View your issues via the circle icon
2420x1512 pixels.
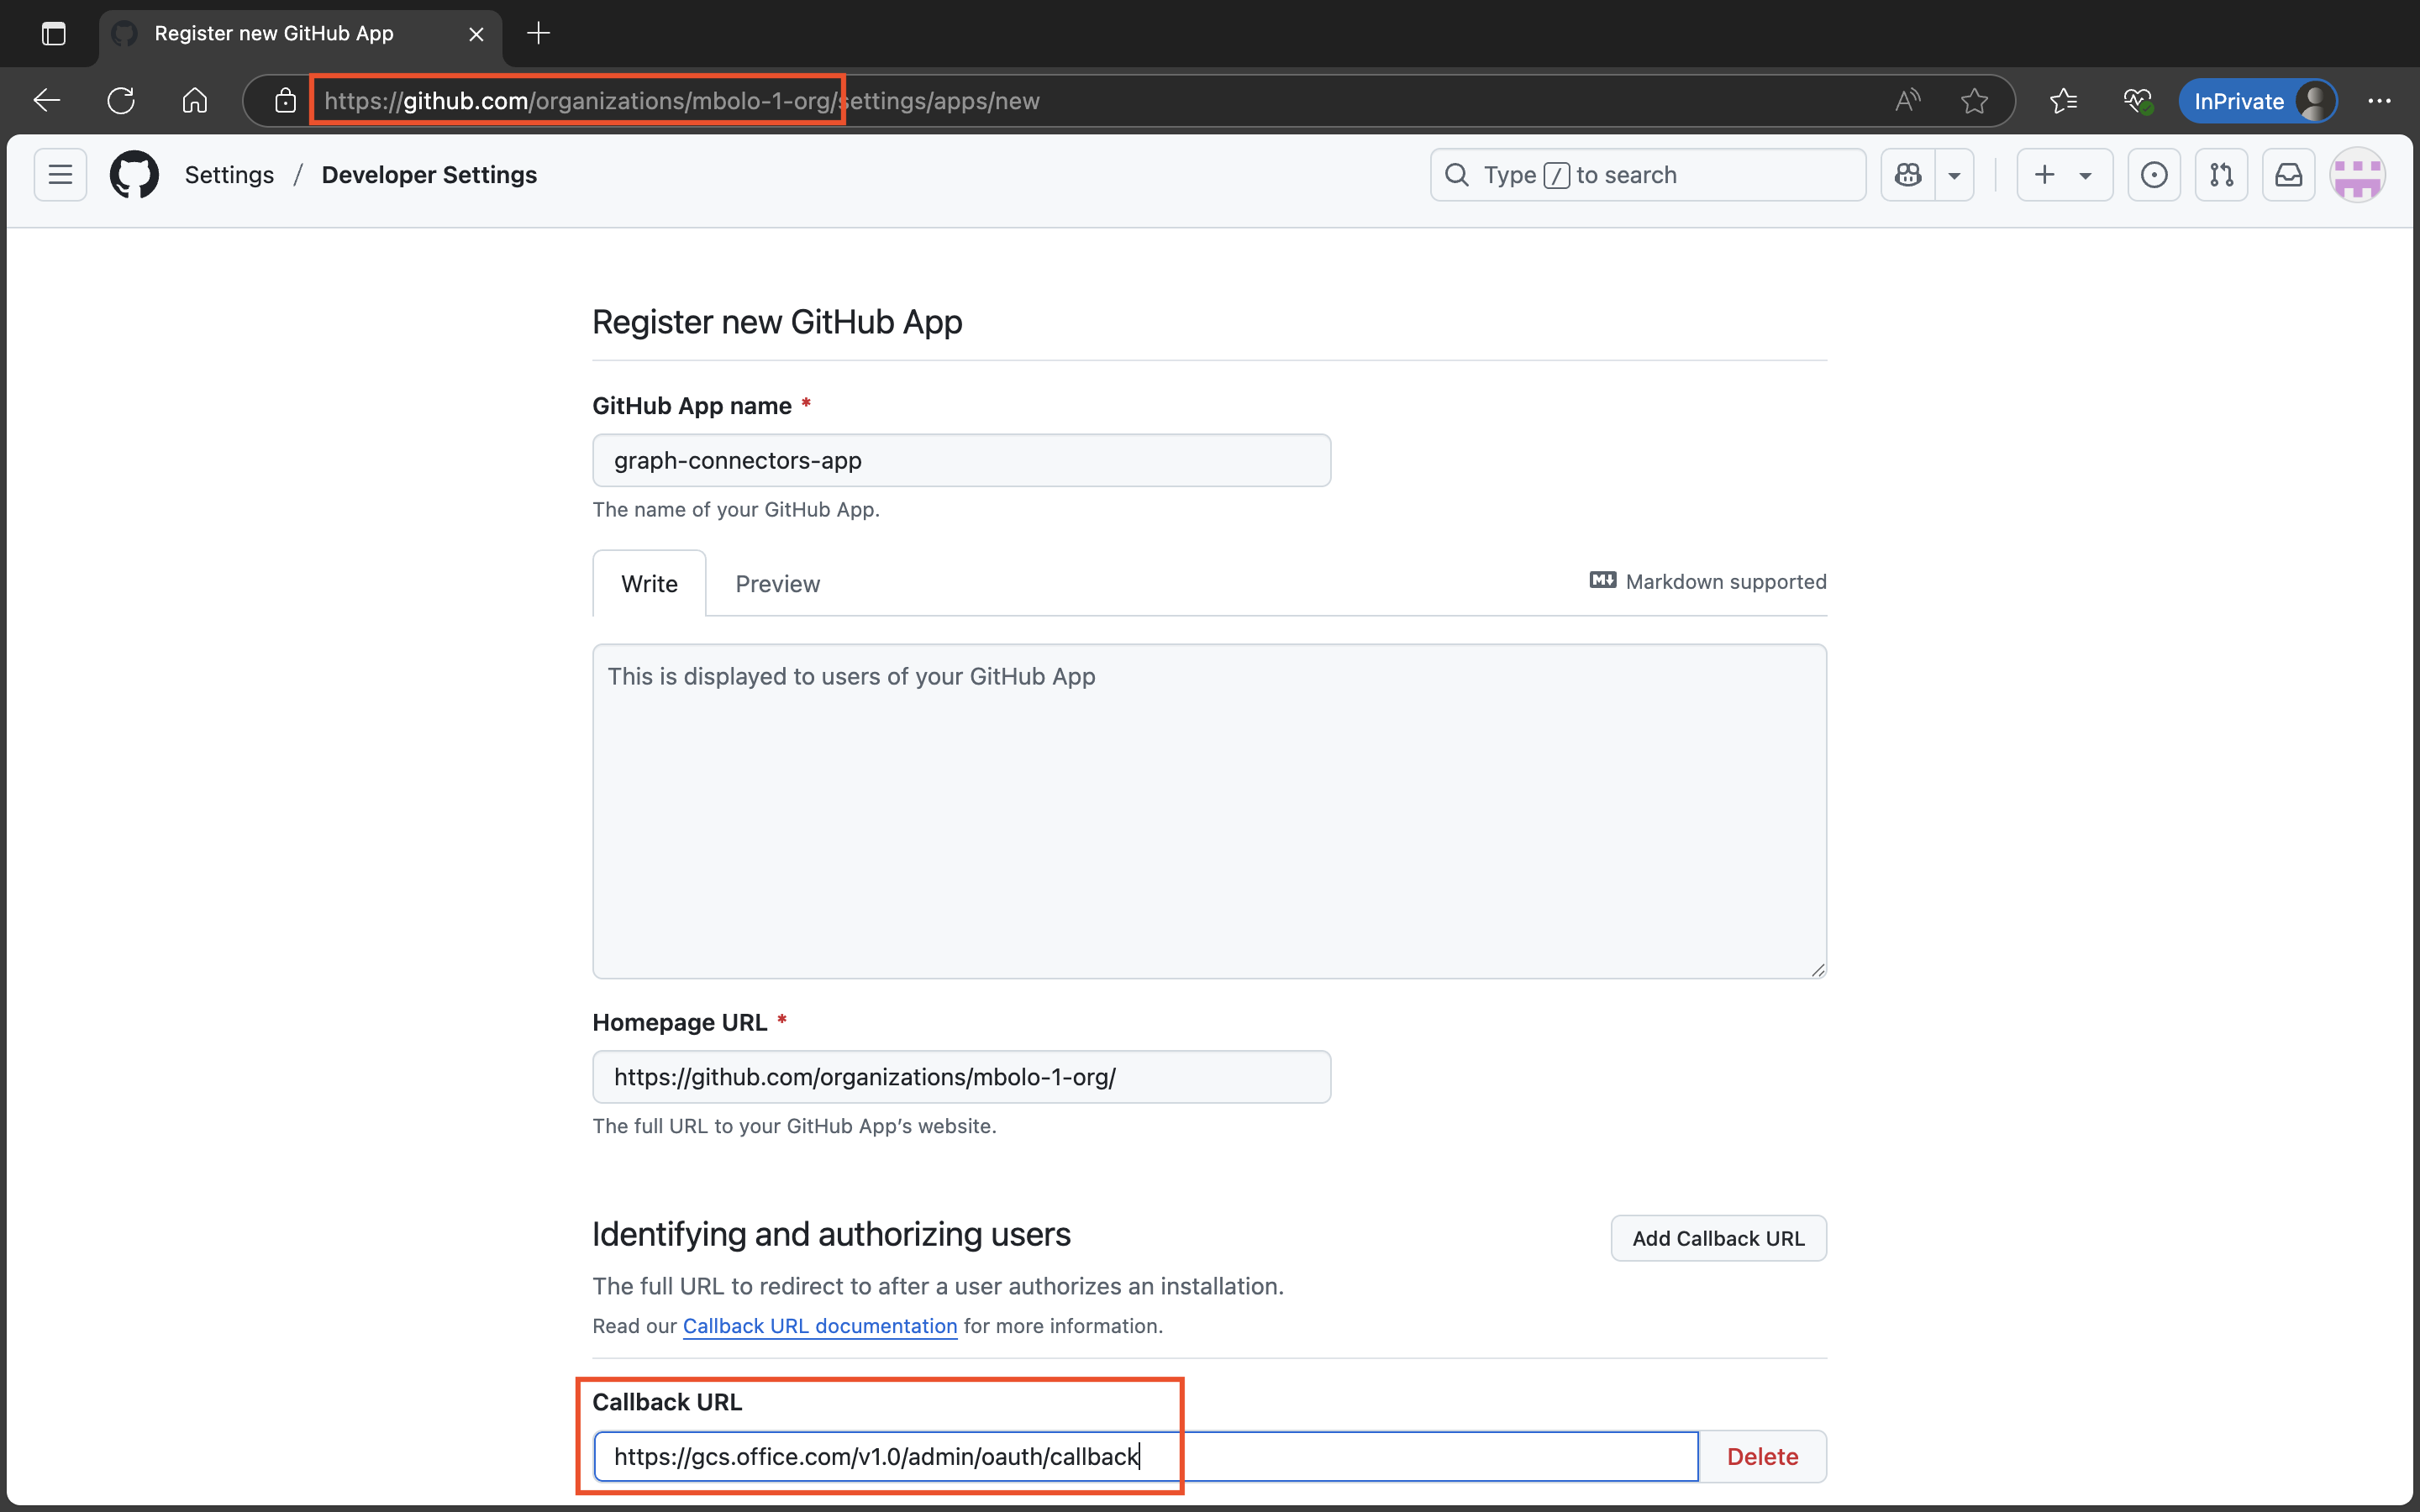pos(2153,174)
